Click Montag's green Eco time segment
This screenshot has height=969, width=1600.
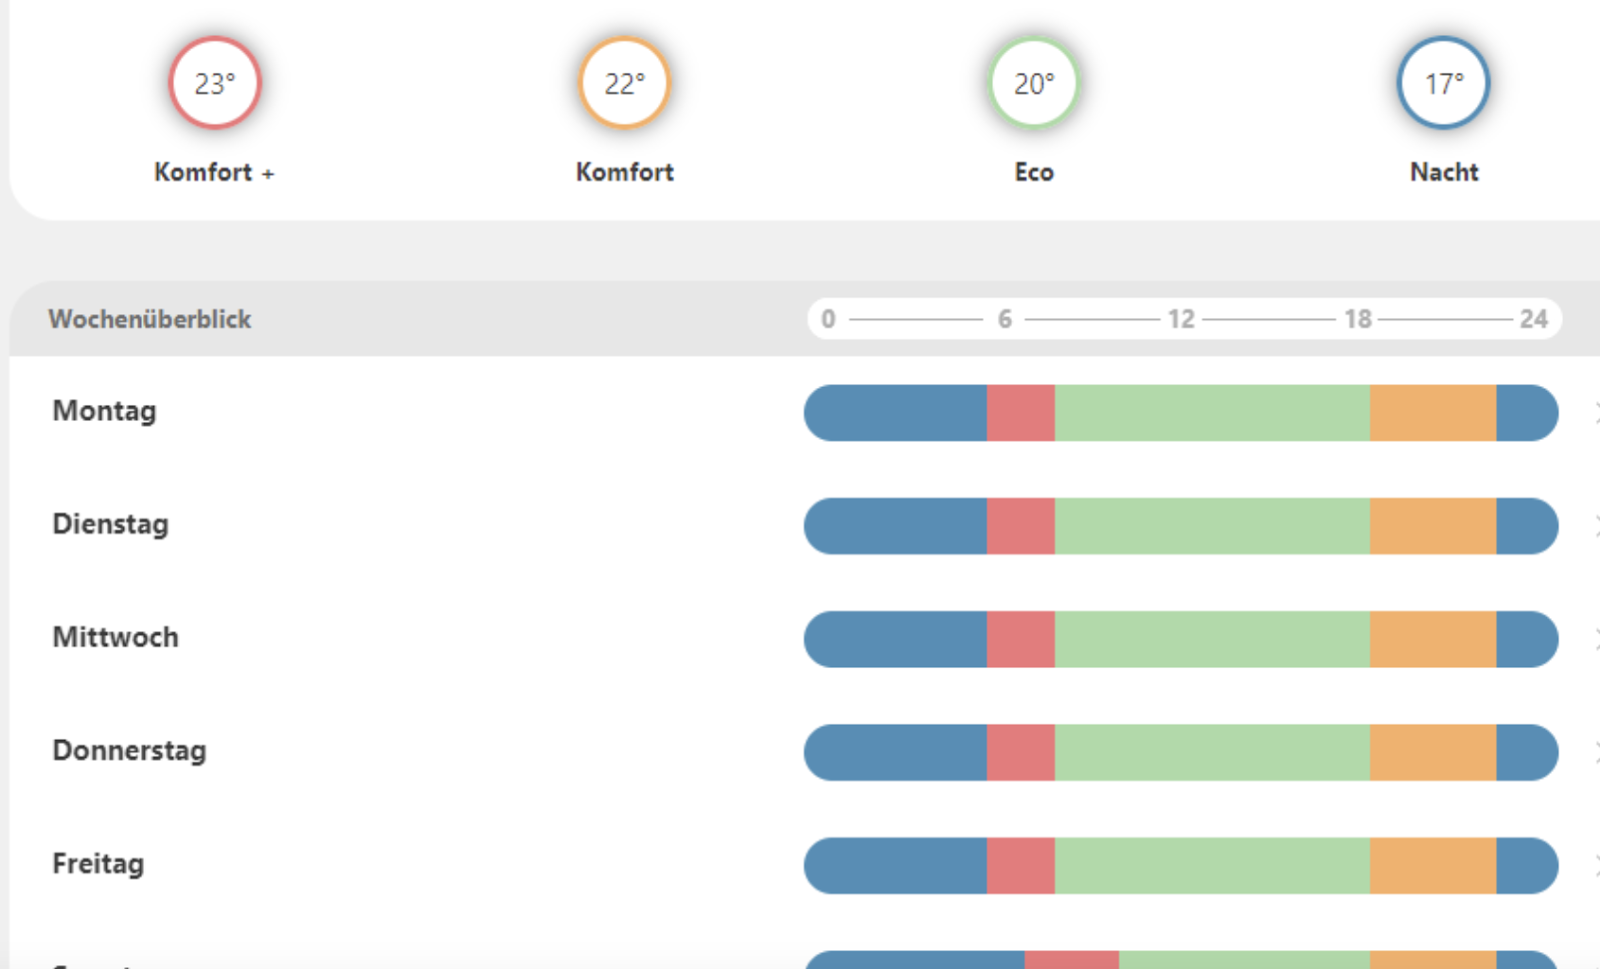[1212, 413]
